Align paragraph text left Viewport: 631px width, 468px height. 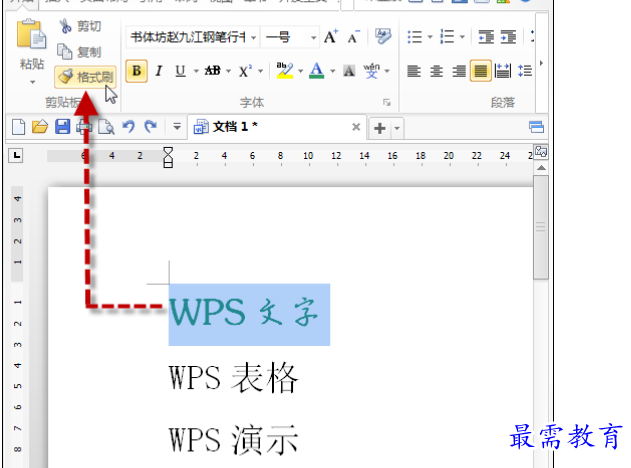click(x=414, y=71)
